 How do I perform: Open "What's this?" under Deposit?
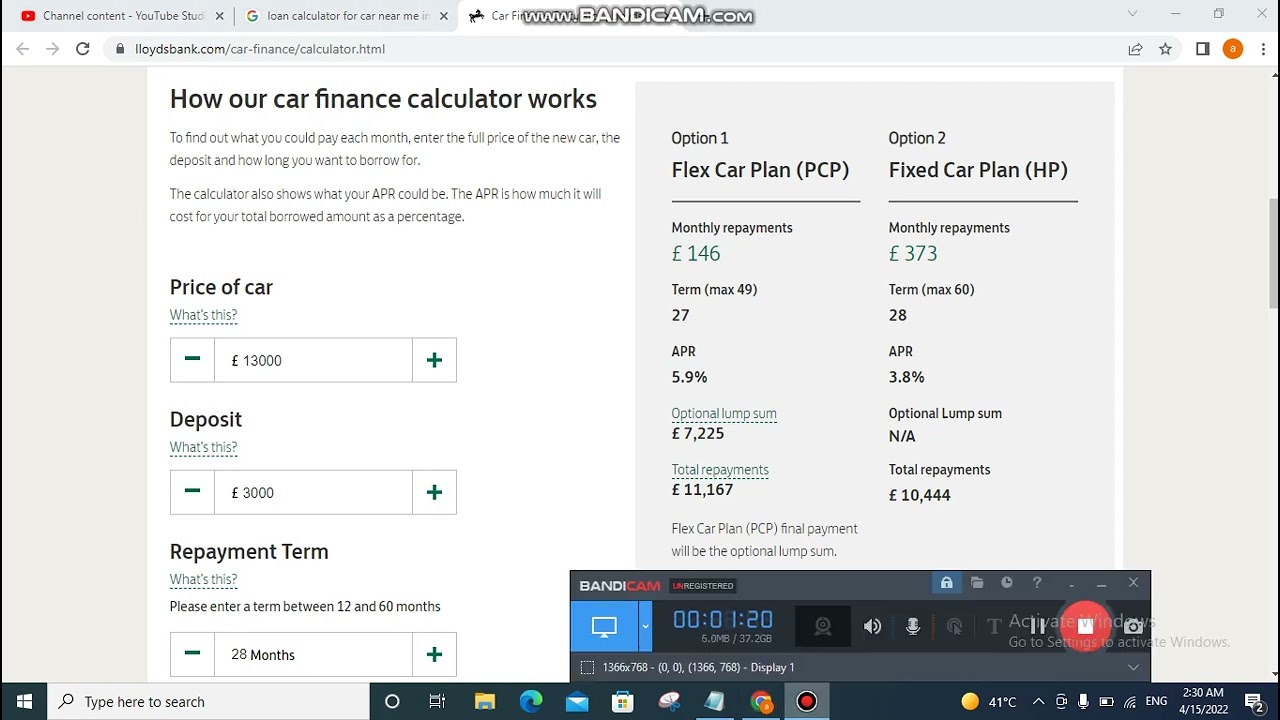point(203,447)
